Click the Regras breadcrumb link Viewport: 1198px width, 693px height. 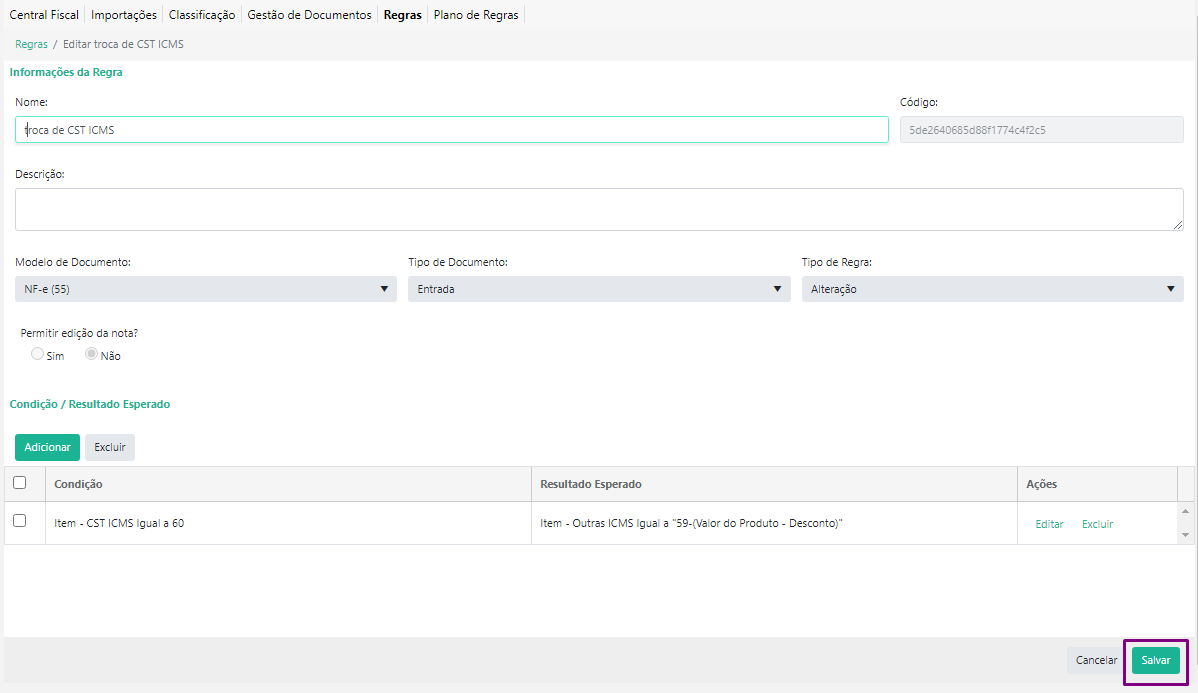click(31, 44)
